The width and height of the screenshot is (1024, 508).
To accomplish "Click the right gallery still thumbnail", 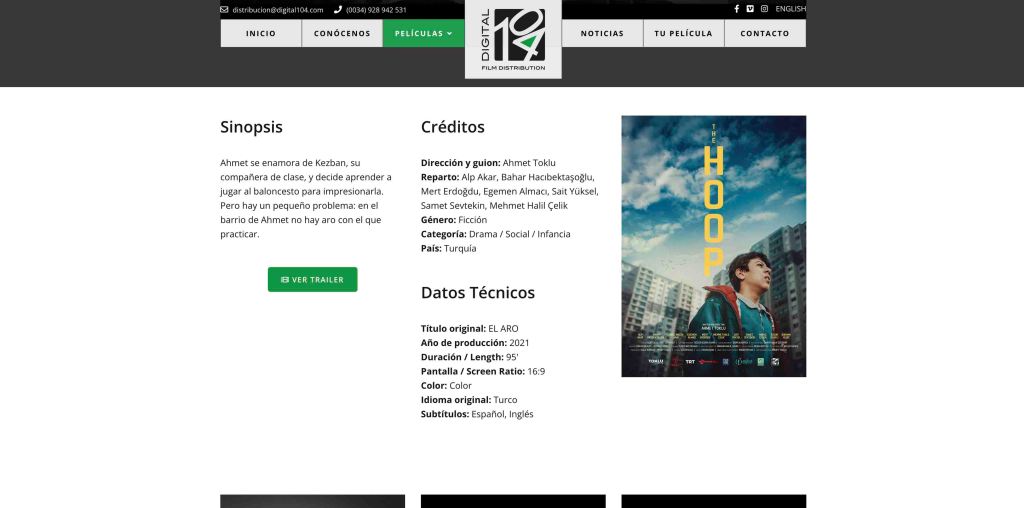I will [713, 501].
